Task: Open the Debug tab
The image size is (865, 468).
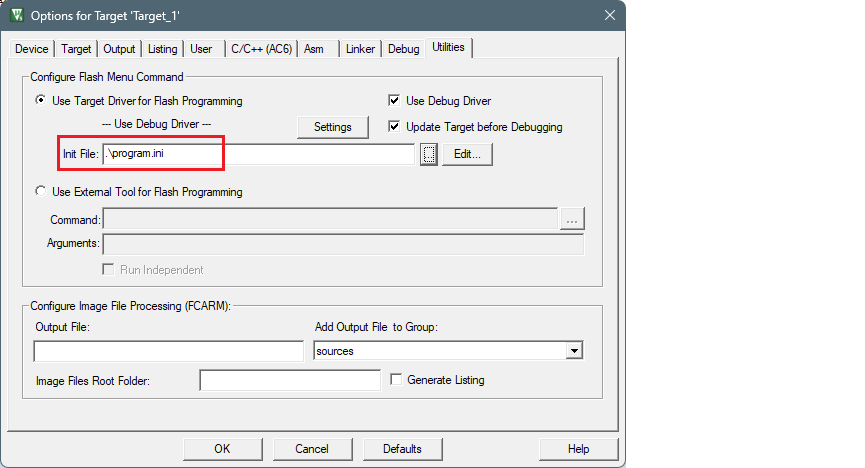Action: coord(403,49)
